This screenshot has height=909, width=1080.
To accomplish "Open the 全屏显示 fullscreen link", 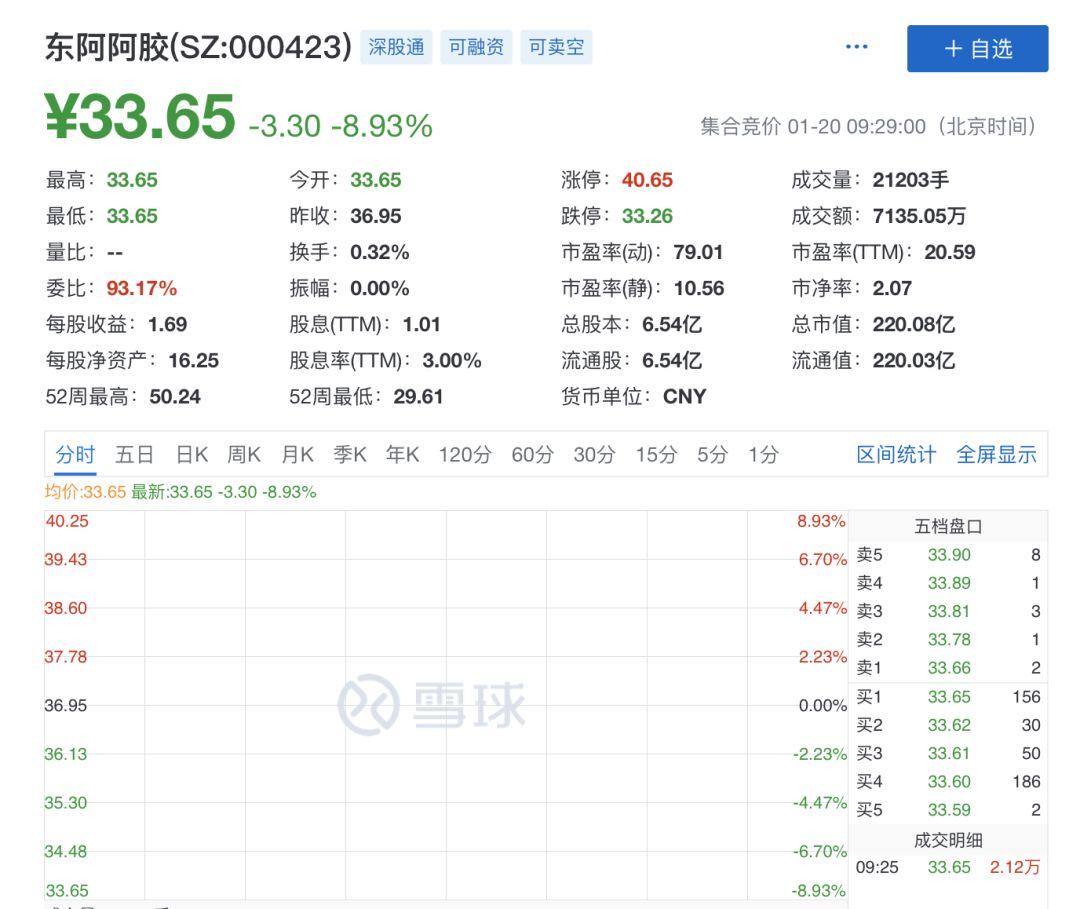I will coord(996,454).
